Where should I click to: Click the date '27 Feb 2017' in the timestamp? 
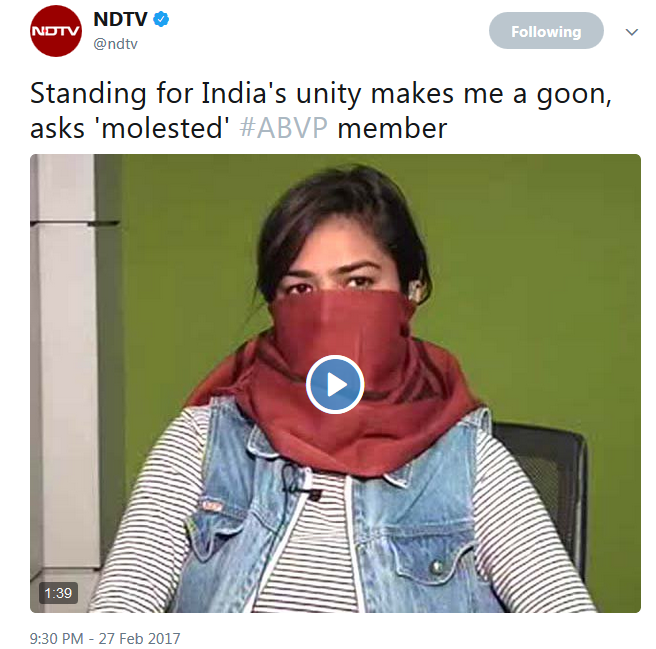[x=139, y=639]
